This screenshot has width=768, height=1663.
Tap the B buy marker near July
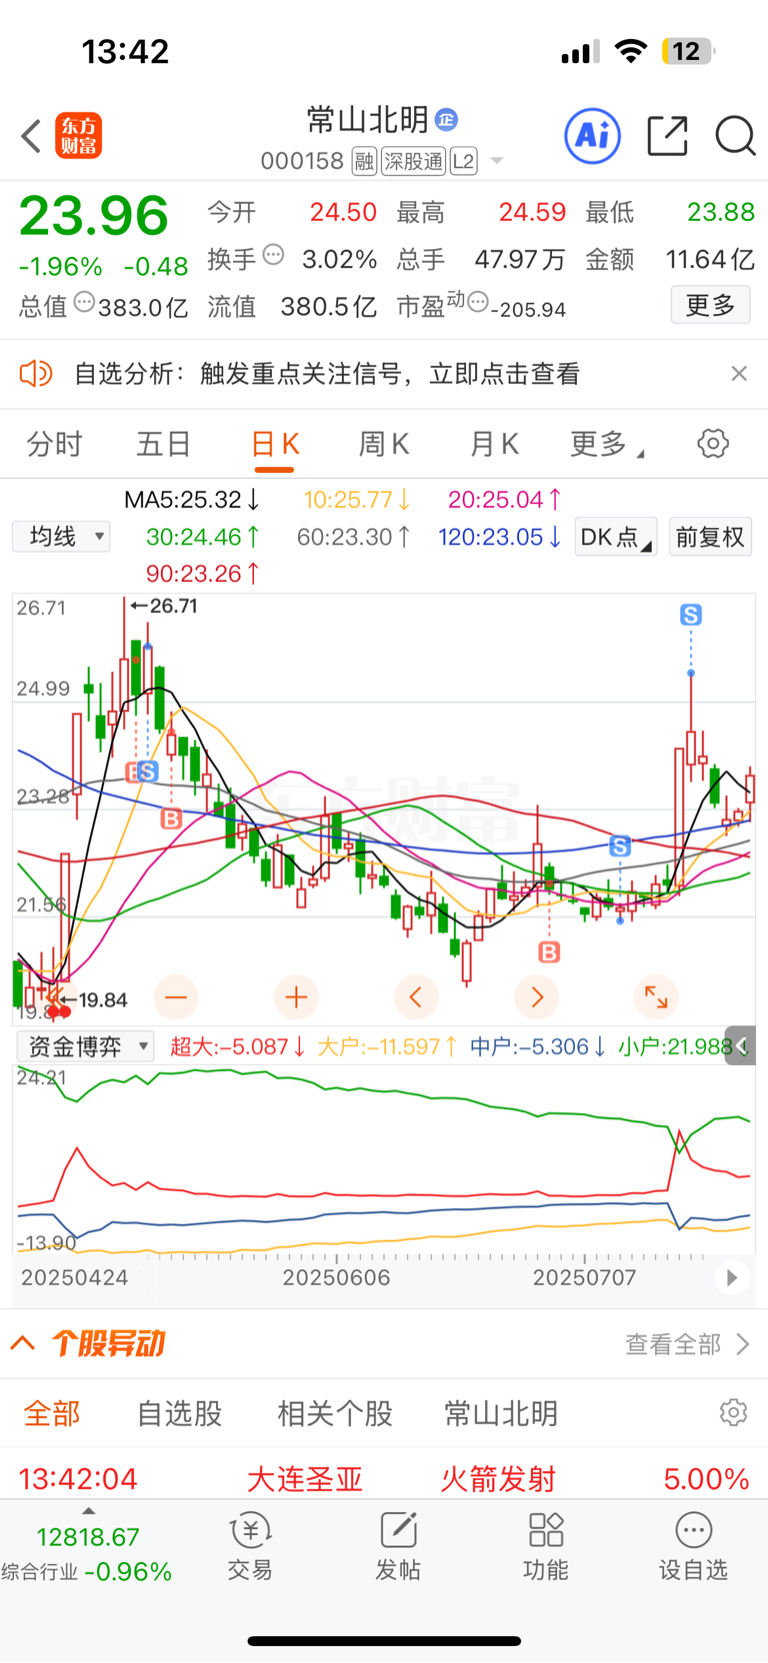coord(549,952)
